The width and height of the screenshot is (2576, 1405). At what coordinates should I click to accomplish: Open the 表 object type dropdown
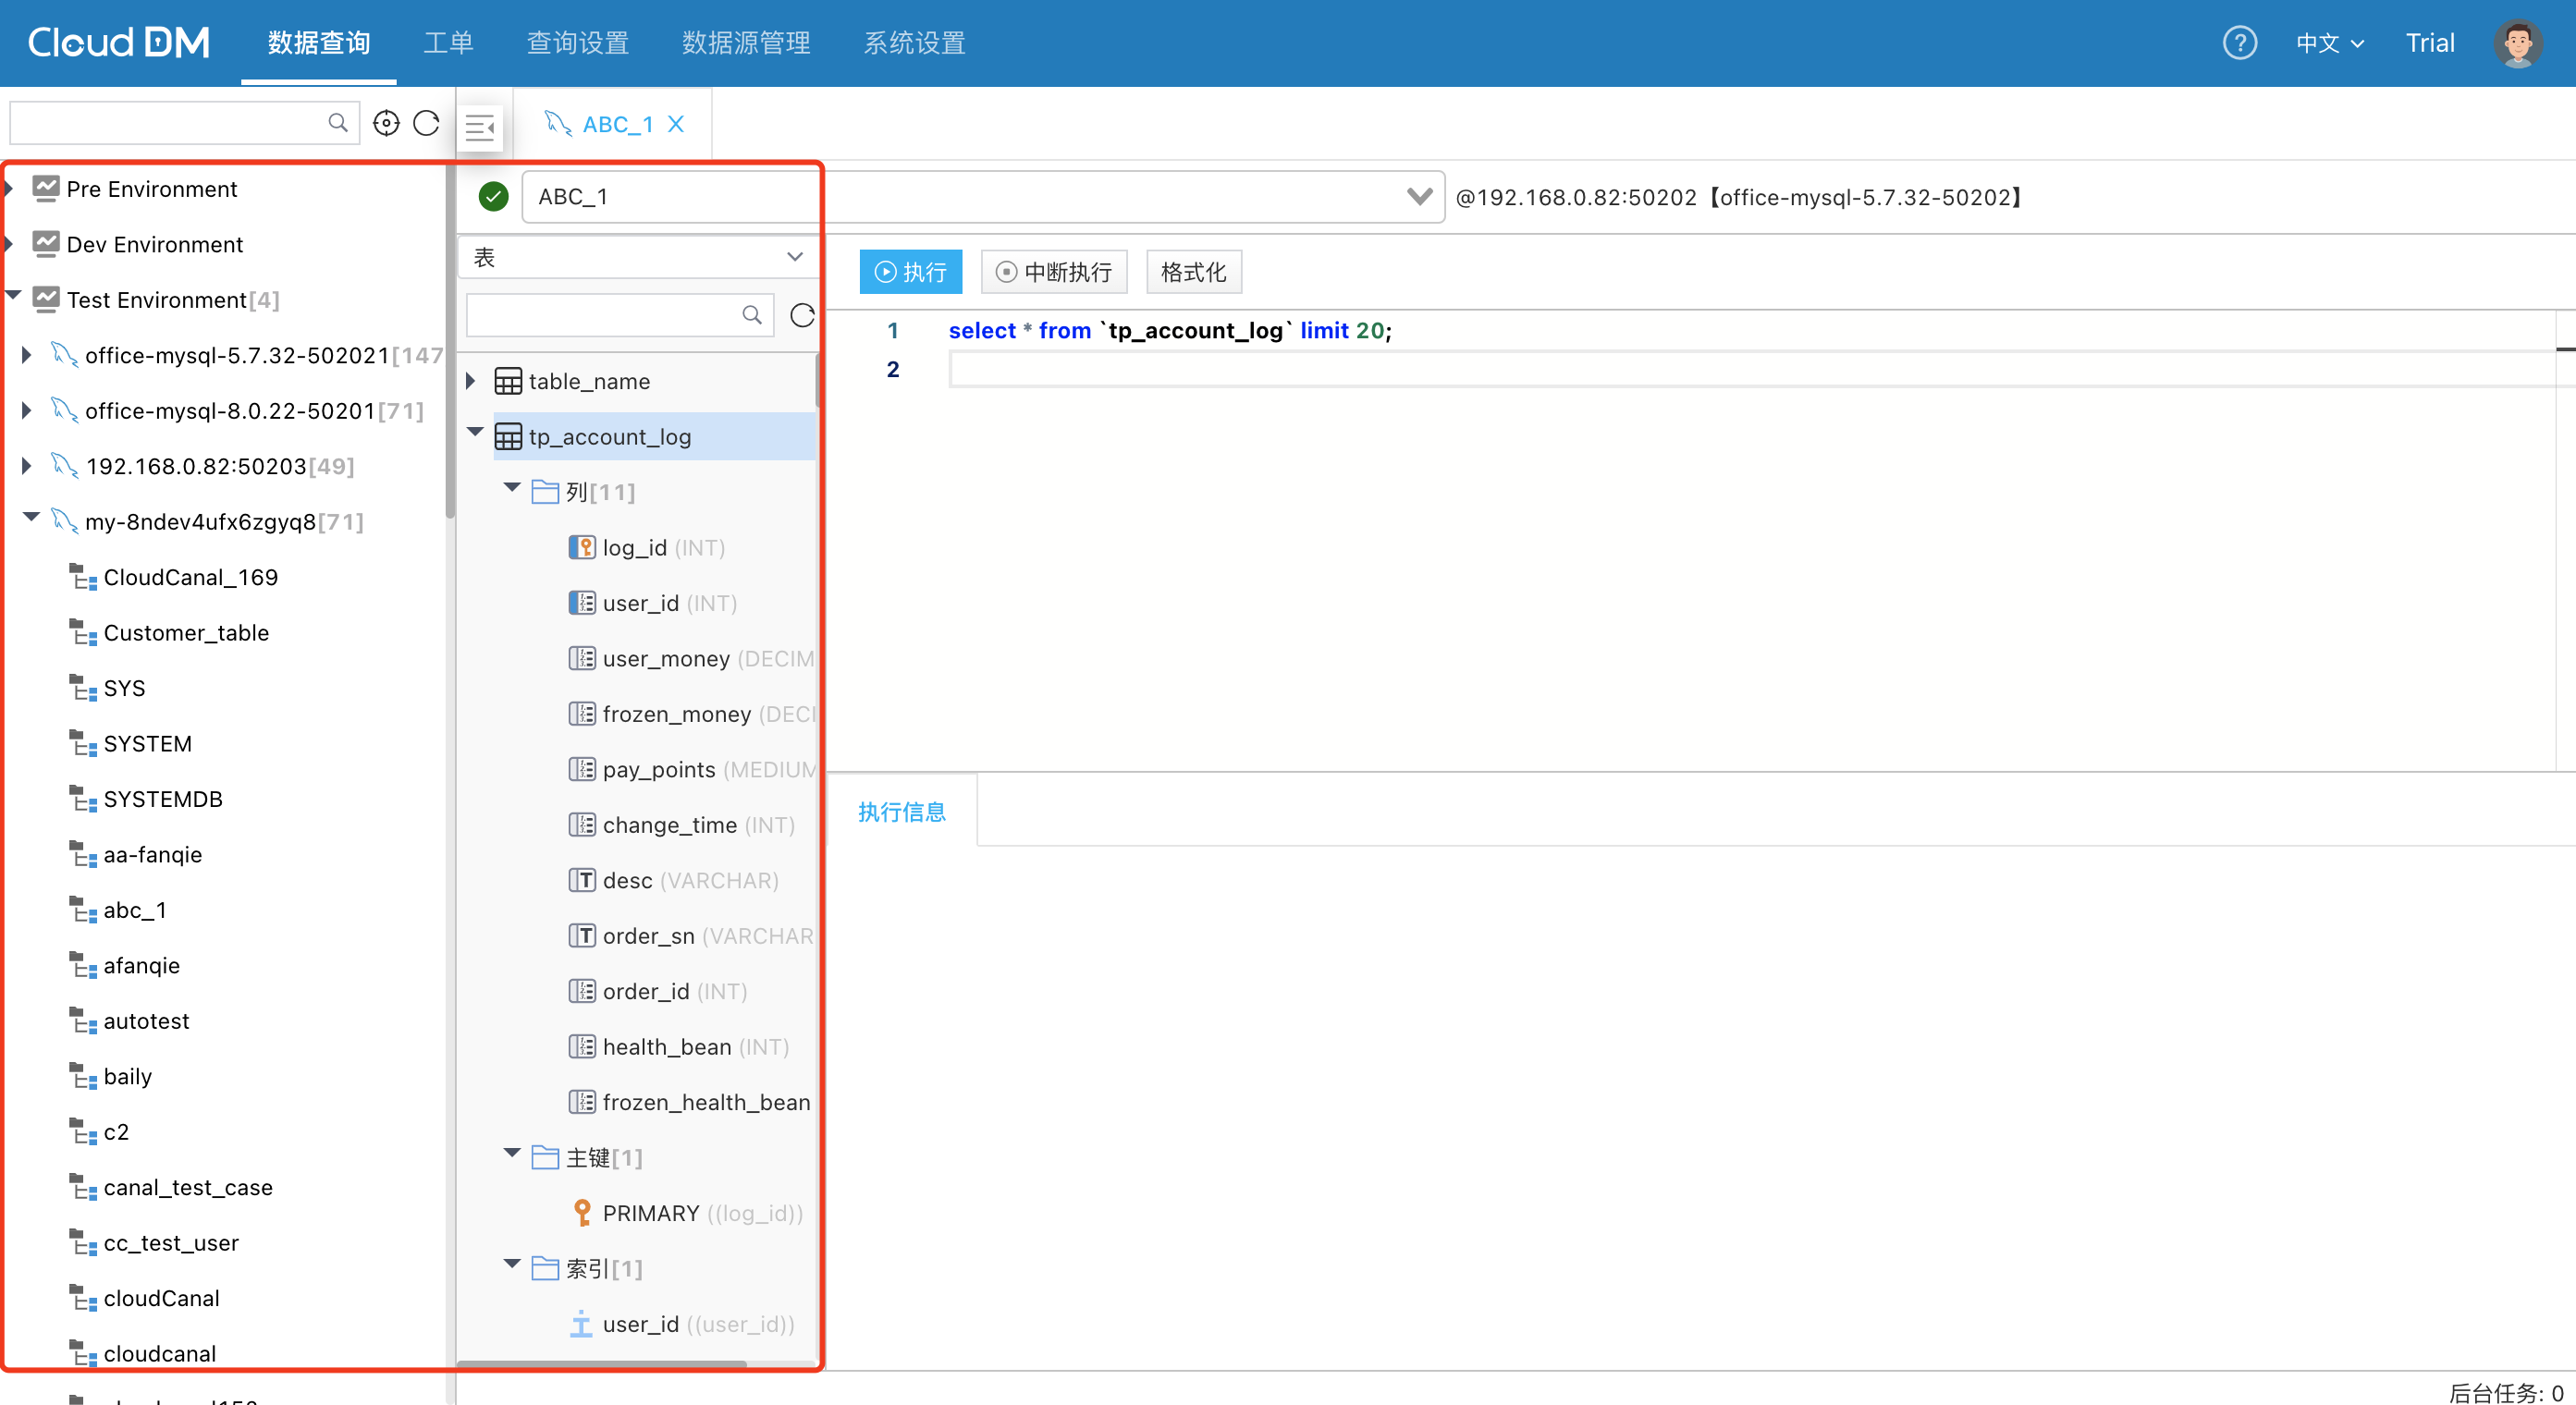point(638,257)
